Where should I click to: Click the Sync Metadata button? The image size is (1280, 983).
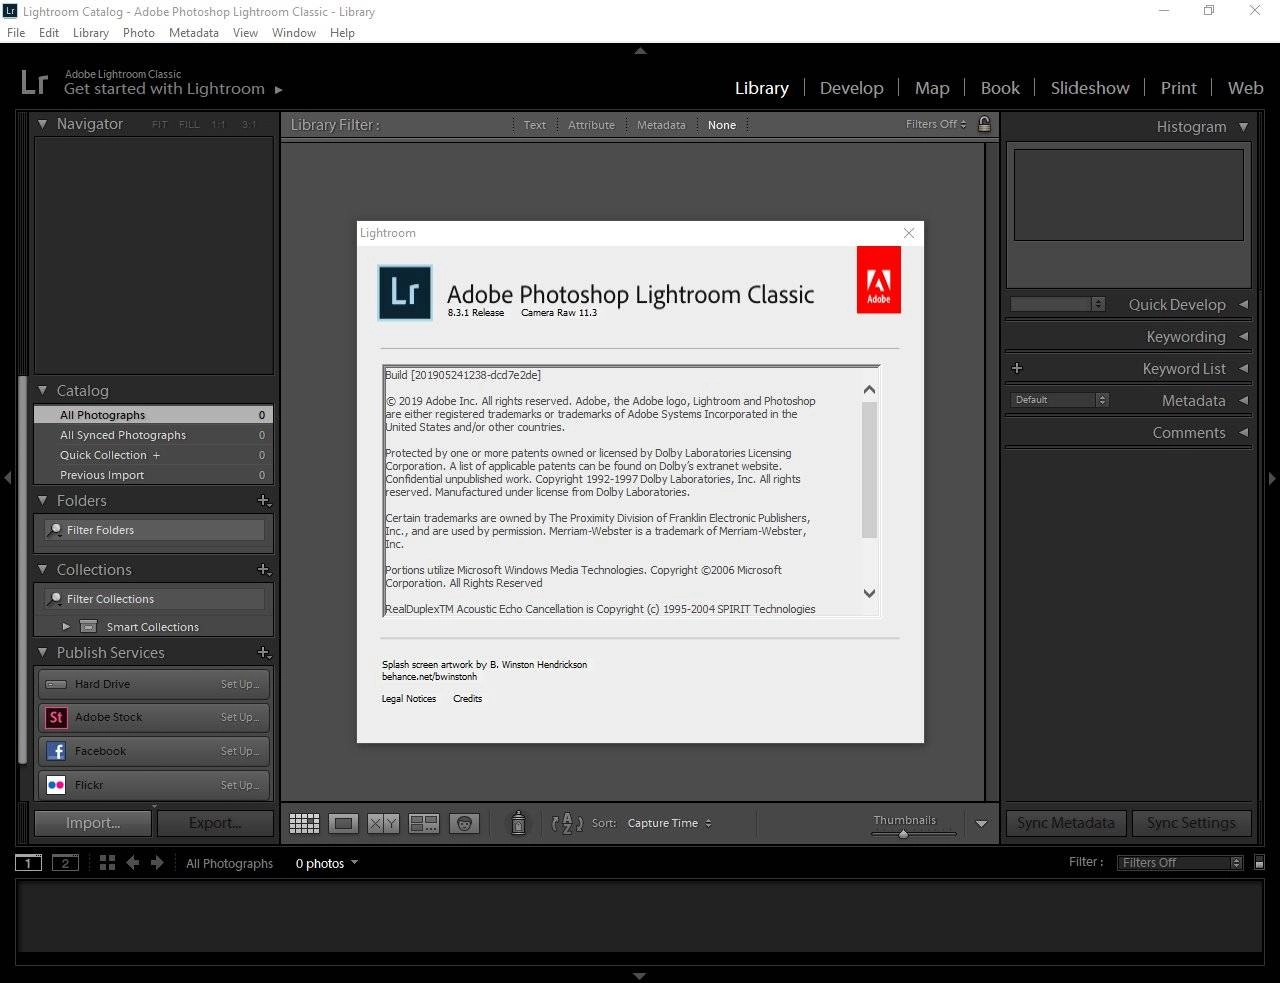point(1066,823)
